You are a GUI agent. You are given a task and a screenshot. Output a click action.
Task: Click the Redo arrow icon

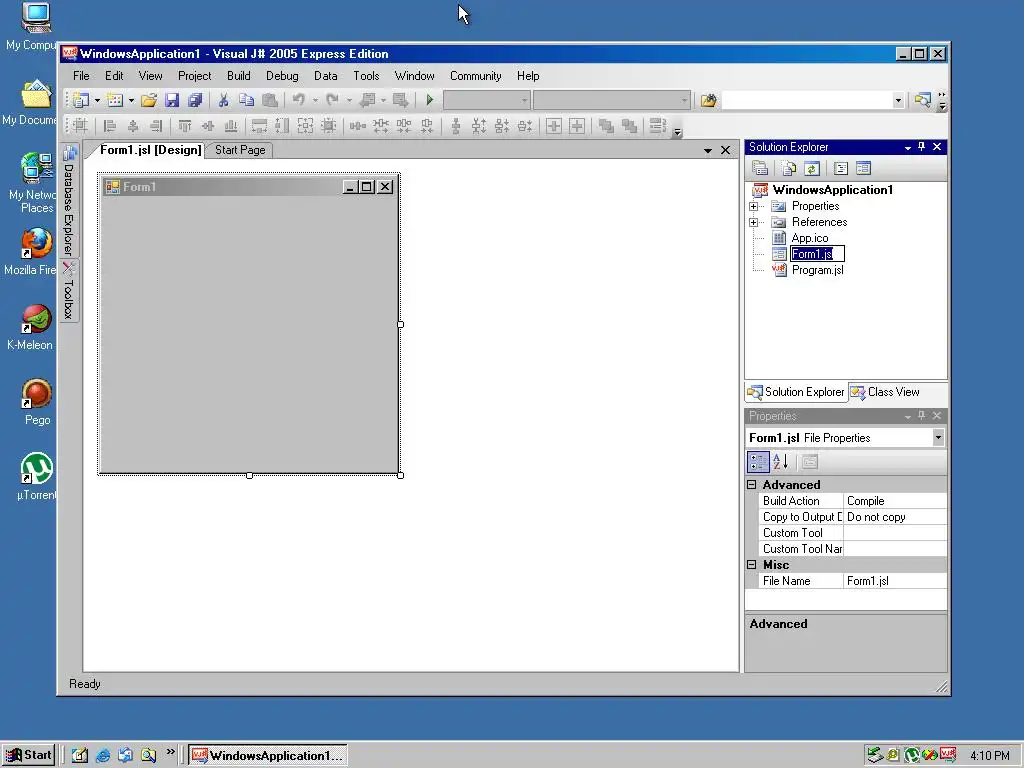click(x=332, y=100)
